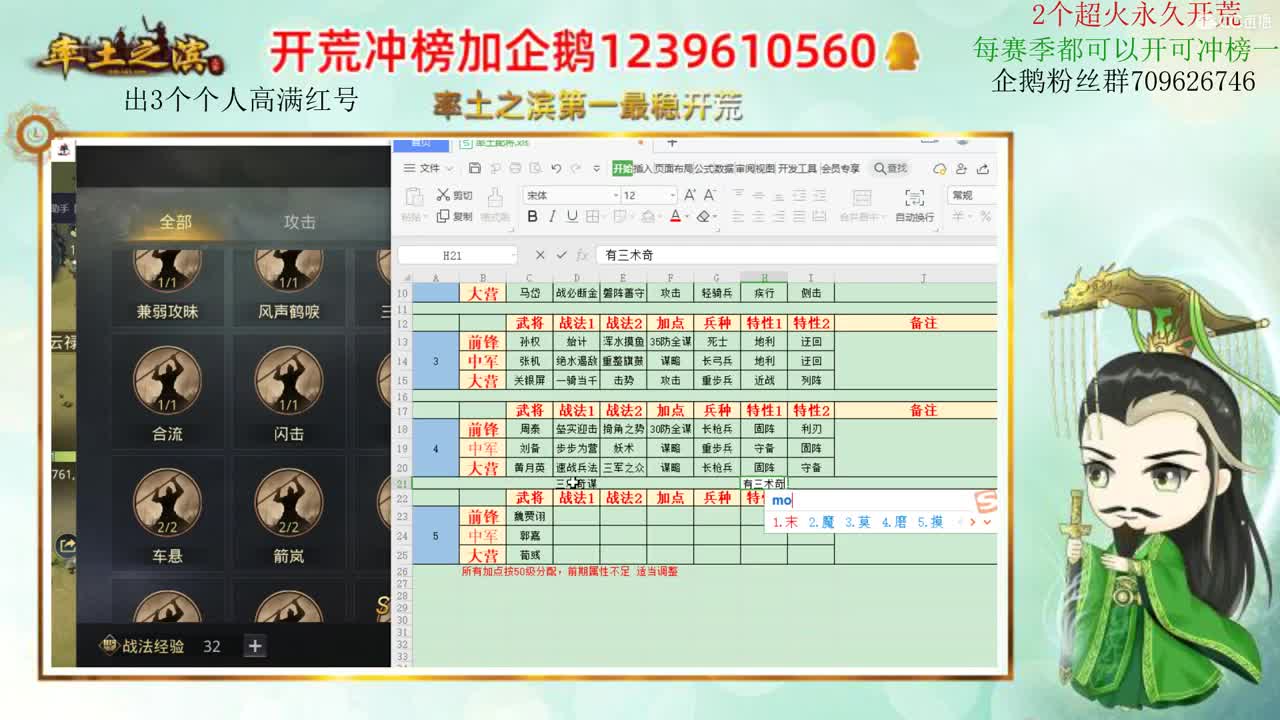Click the formula bar showing 有三术奇

coord(796,255)
